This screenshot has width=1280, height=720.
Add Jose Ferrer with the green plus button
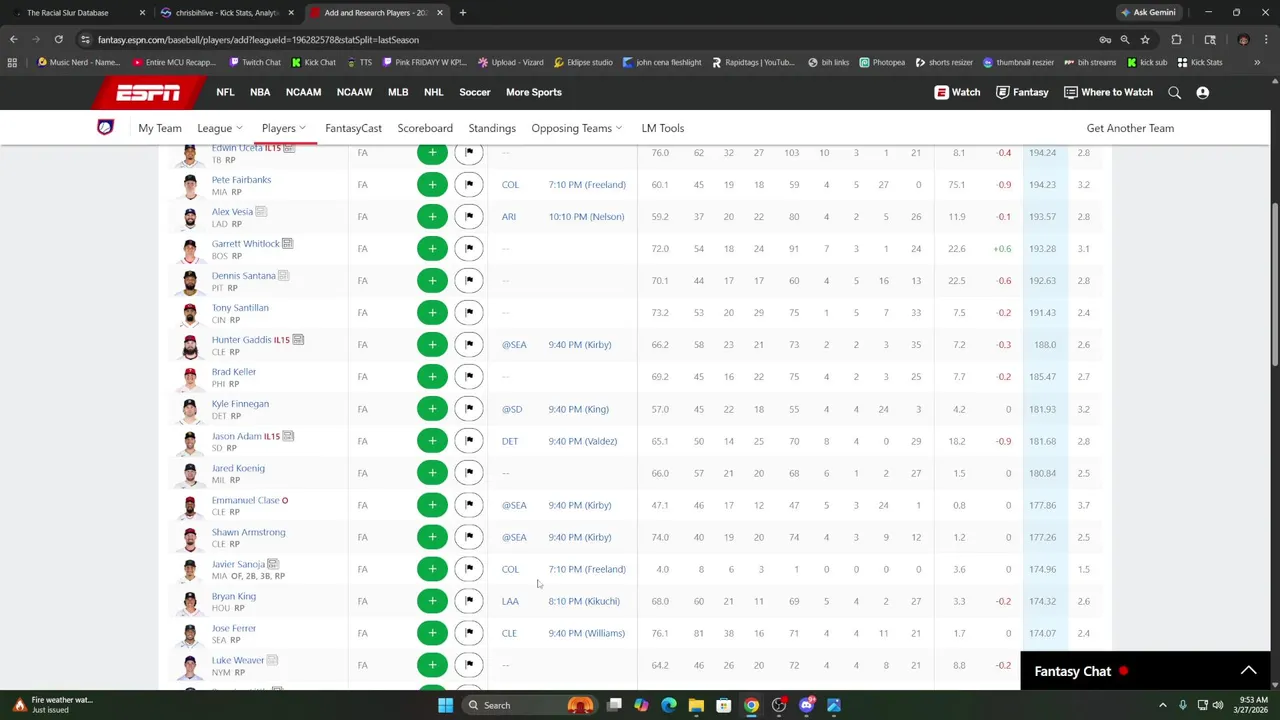point(432,633)
